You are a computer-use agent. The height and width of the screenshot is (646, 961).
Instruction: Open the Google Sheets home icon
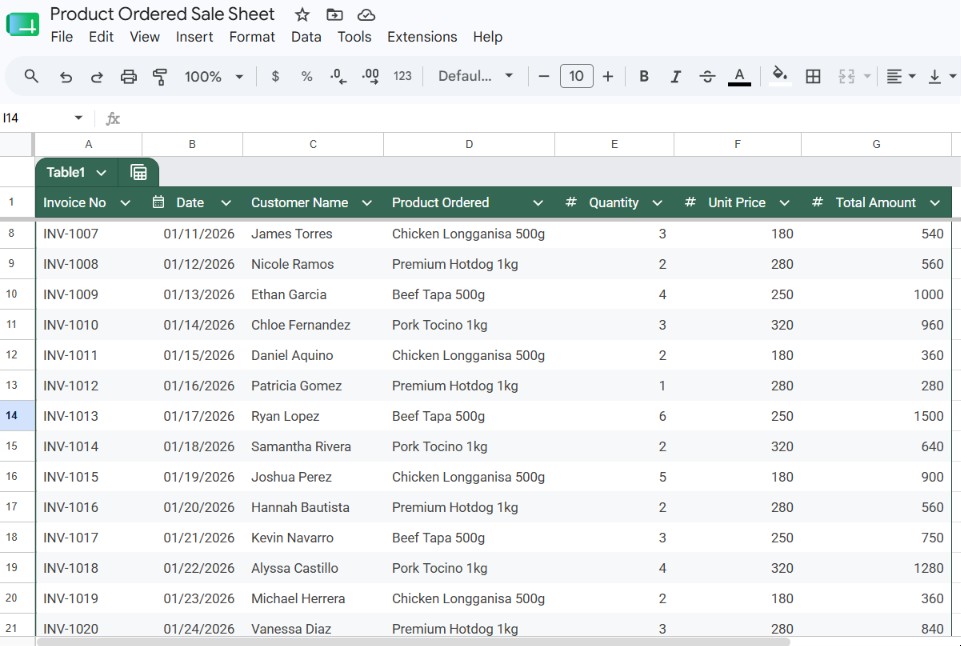tap(23, 25)
